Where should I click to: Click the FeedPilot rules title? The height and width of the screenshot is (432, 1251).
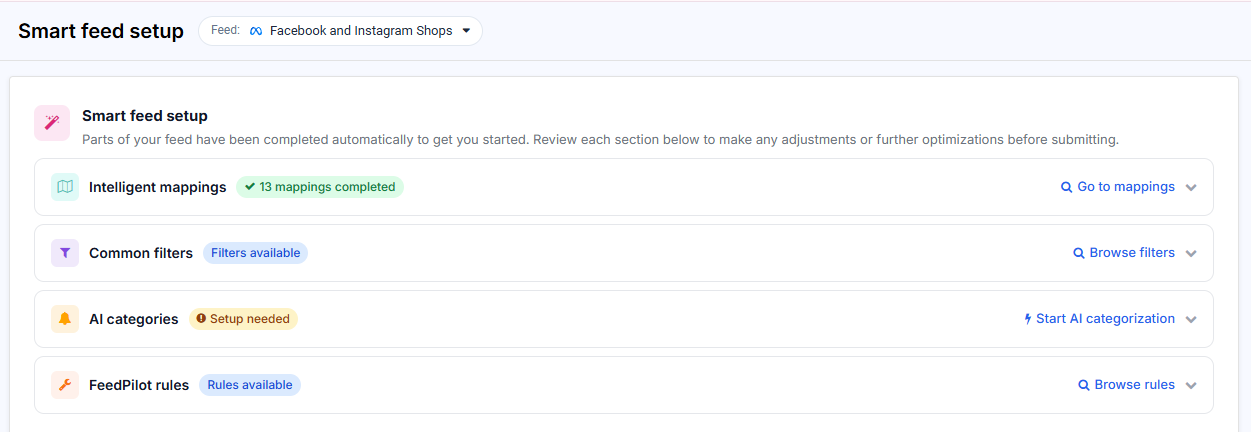139,385
